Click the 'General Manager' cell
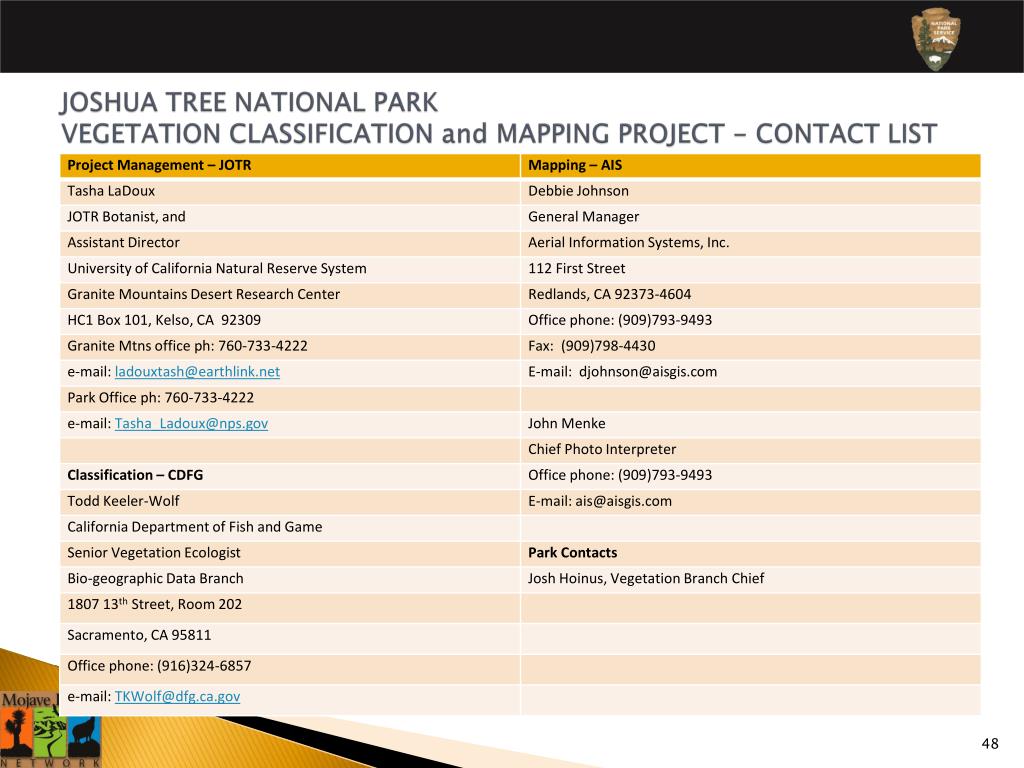 [750, 217]
